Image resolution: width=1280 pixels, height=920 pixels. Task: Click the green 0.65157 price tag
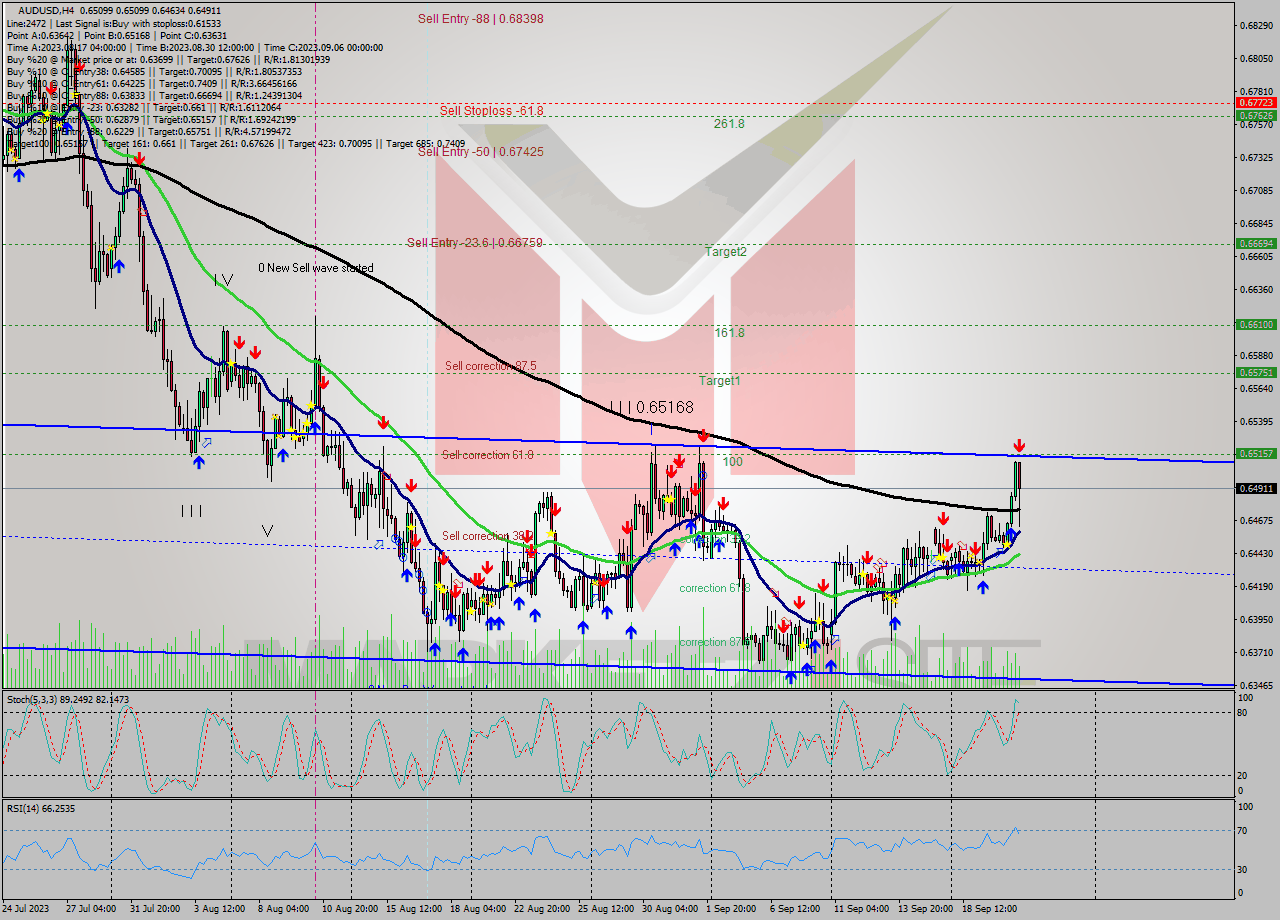coord(1255,454)
